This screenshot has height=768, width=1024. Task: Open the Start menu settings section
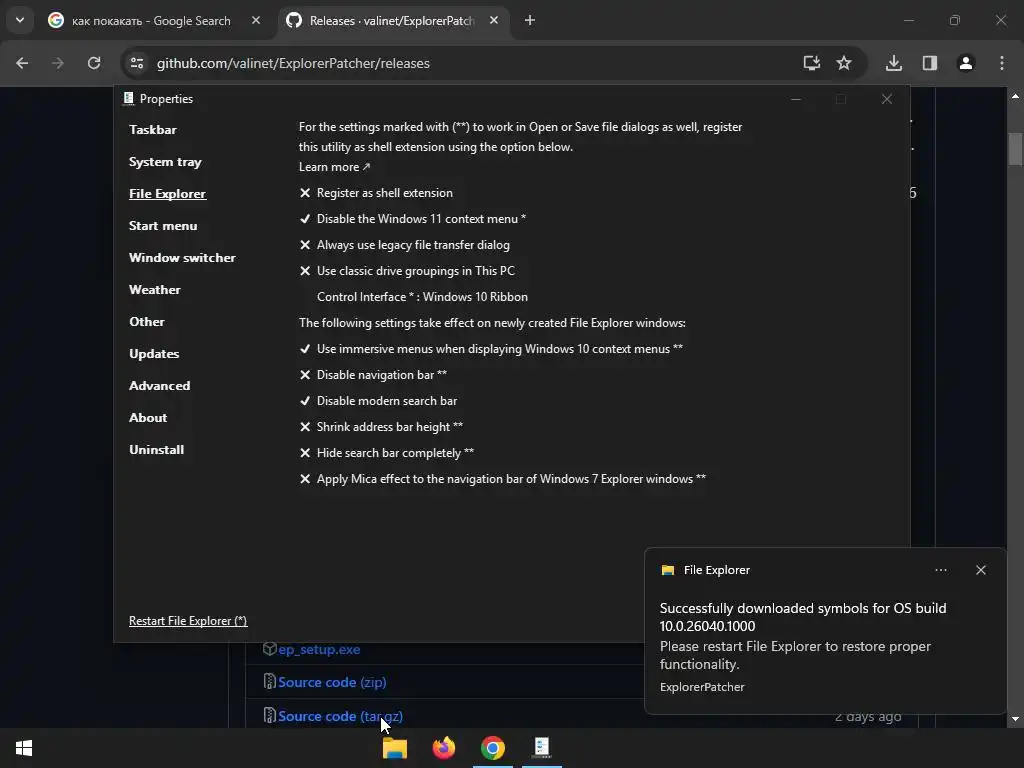click(x=163, y=225)
